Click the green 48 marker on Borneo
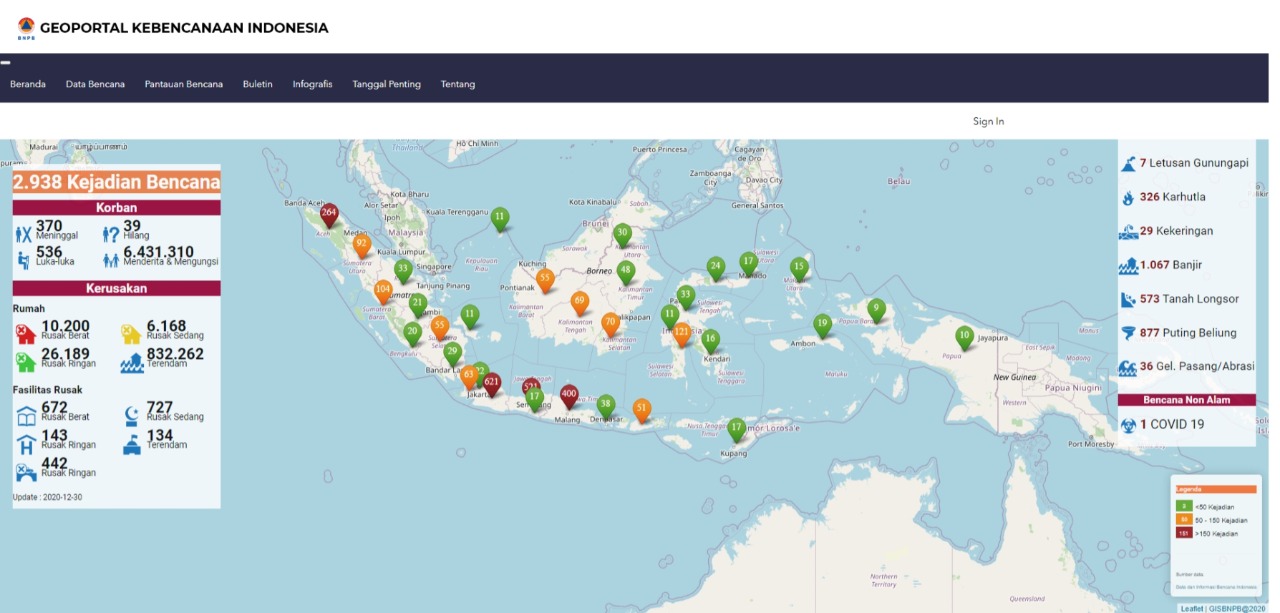This screenshot has width=1280, height=613. pos(626,271)
